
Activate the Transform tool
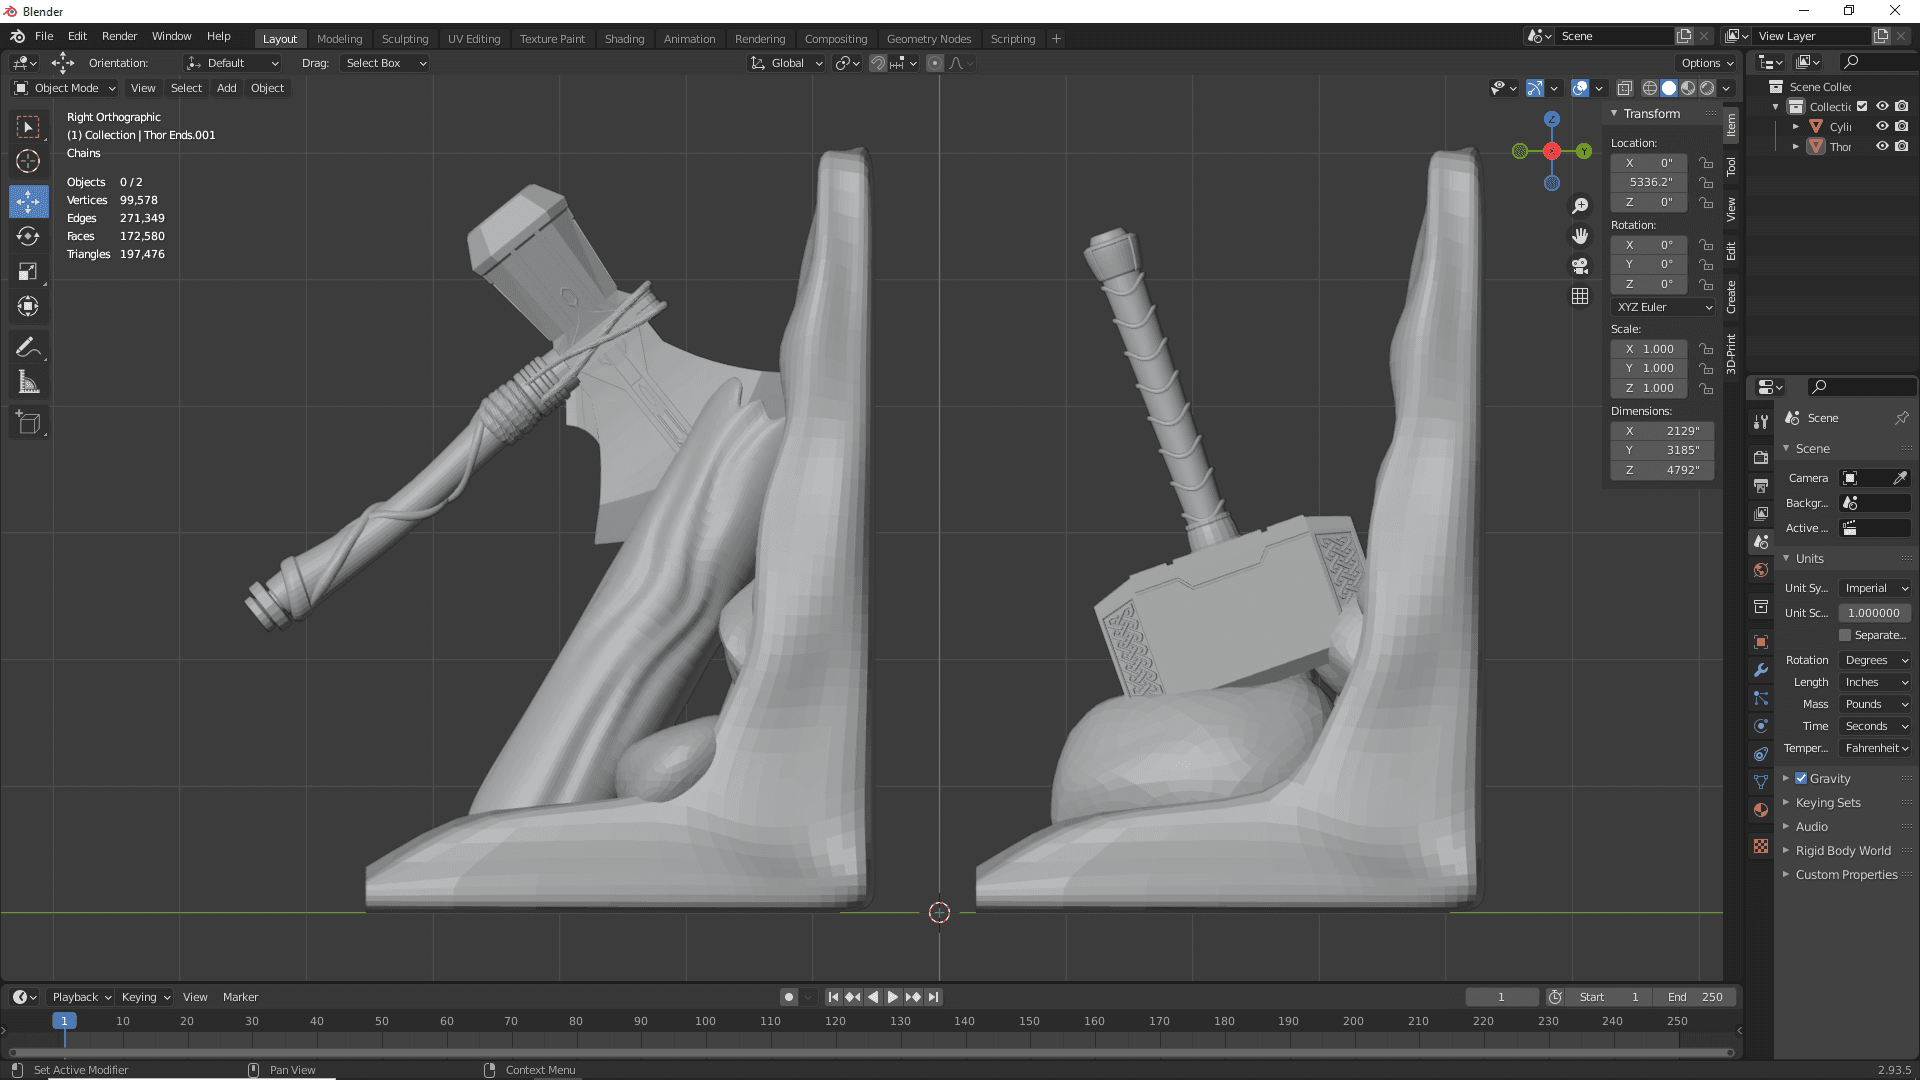tap(28, 307)
